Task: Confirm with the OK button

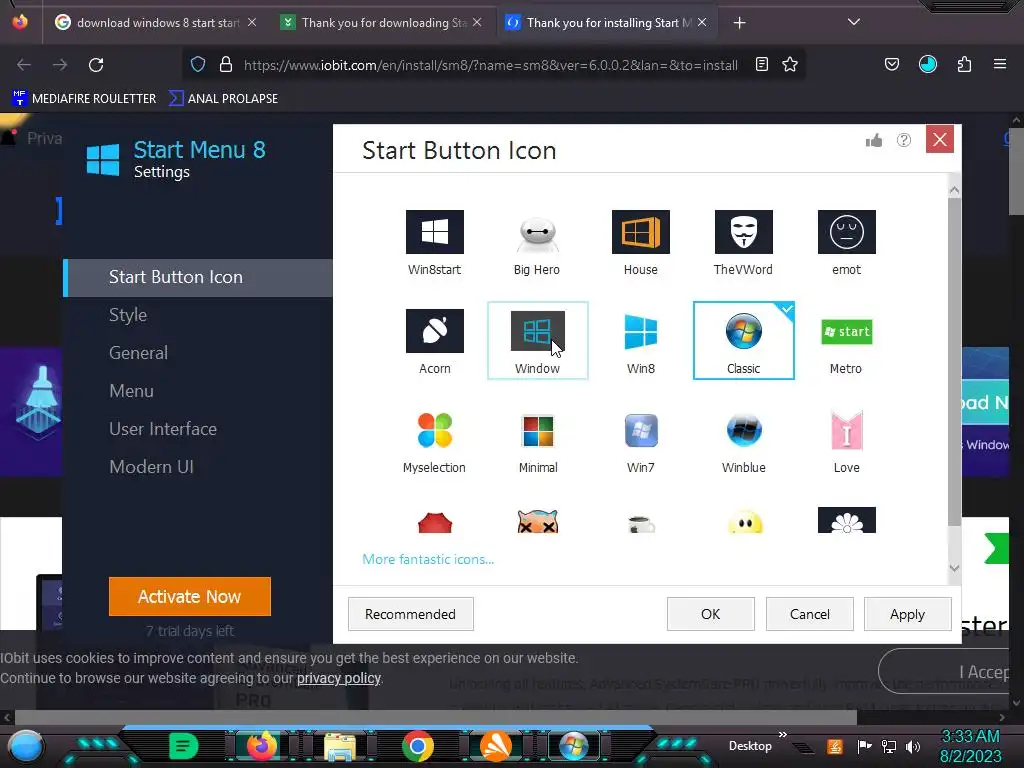Action: pyautogui.click(x=710, y=614)
